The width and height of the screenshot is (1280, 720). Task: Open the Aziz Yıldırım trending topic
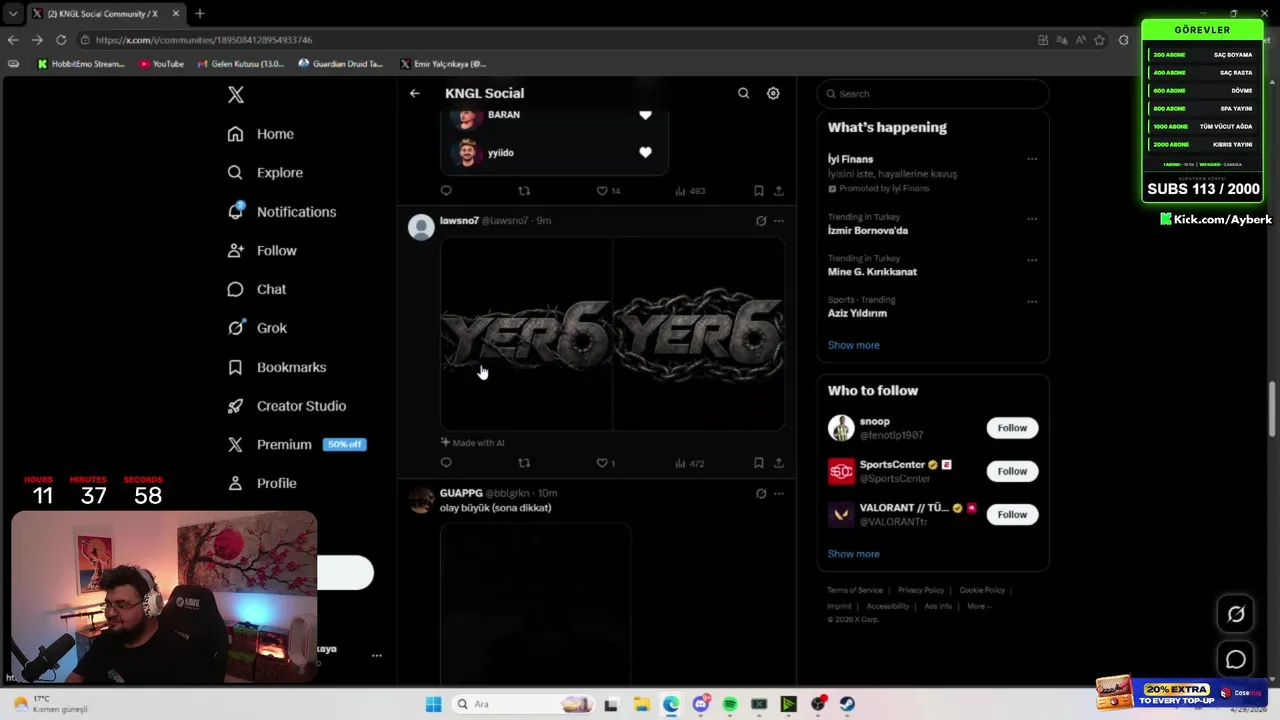coord(857,313)
